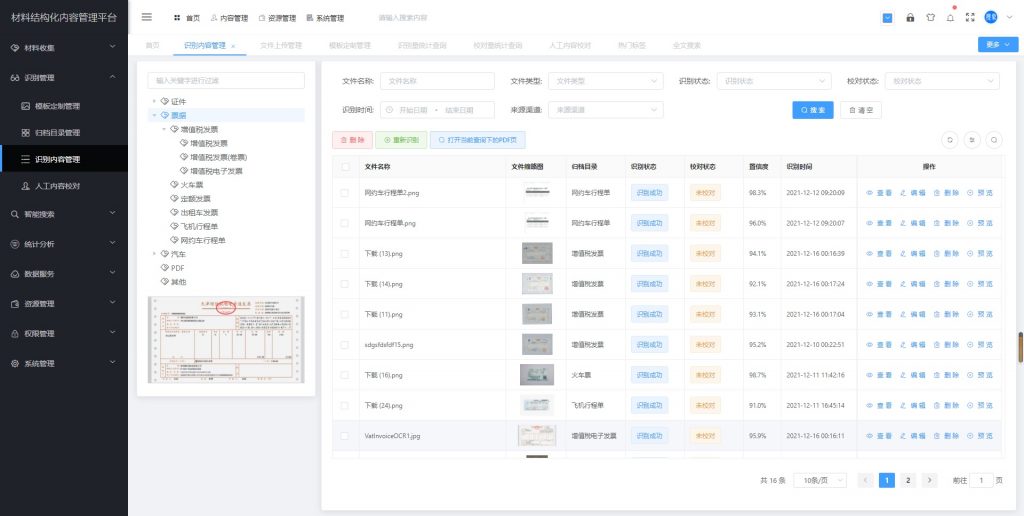Image resolution: width=1024 pixels, height=516 pixels.
Task: Open the 文件类型 dropdown
Action: (605, 81)
